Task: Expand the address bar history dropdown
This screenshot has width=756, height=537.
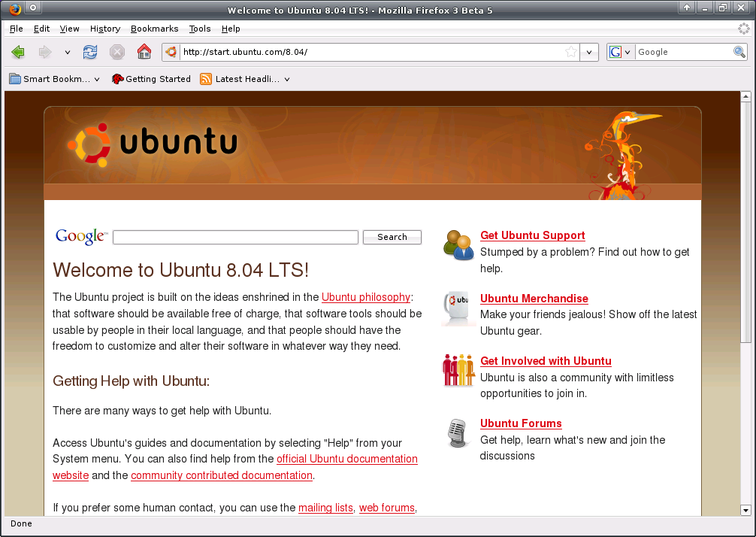Action: pos(589,52)
